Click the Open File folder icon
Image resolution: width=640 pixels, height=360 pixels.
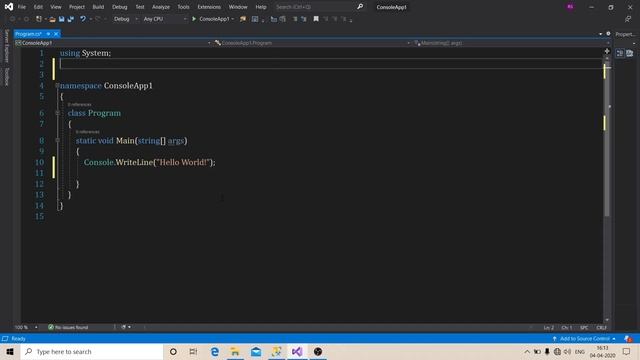52,19
